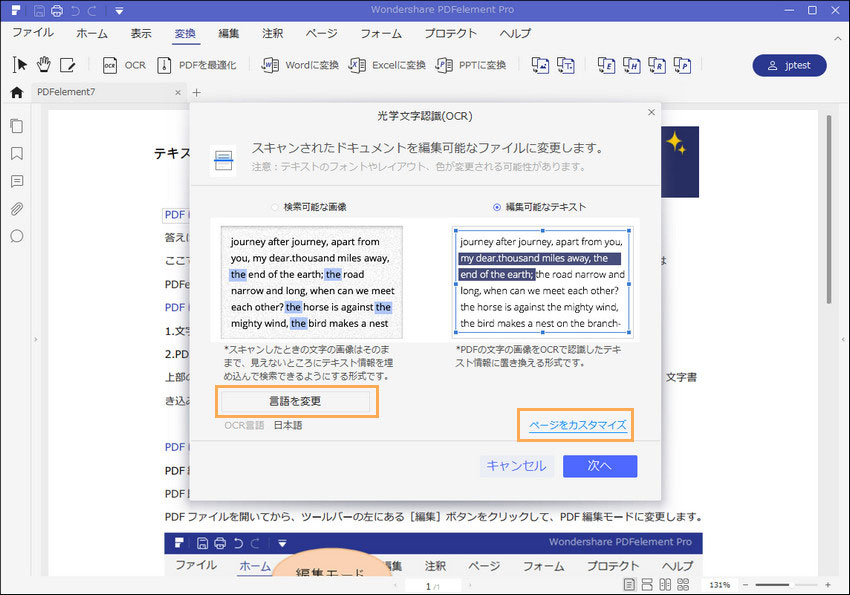
Task: Select the arrow selection tool
Action: pyautogui.click(x=20, y=65)
